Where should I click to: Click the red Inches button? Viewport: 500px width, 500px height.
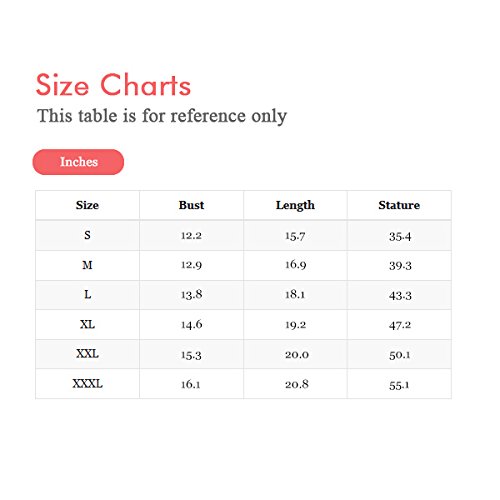pos(78,162)
